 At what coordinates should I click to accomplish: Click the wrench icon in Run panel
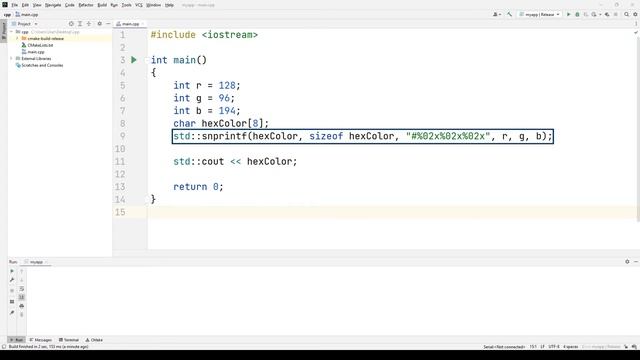[12, 280]
